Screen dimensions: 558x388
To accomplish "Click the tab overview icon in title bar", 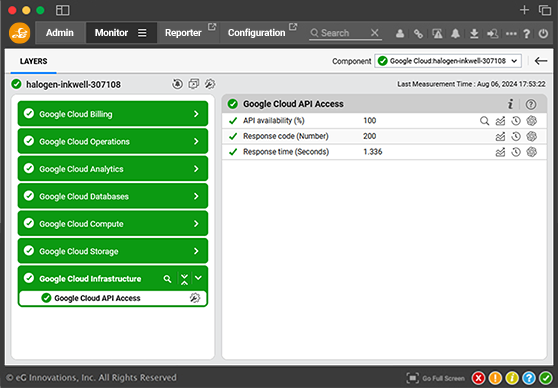I will 544,10.
